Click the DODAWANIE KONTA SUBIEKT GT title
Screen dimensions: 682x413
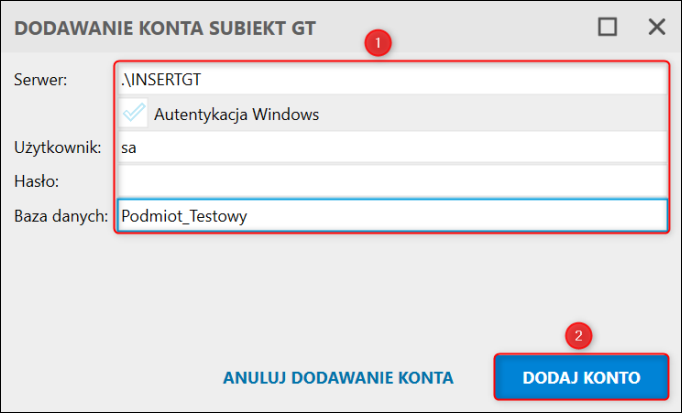click(x=165, y=28)
